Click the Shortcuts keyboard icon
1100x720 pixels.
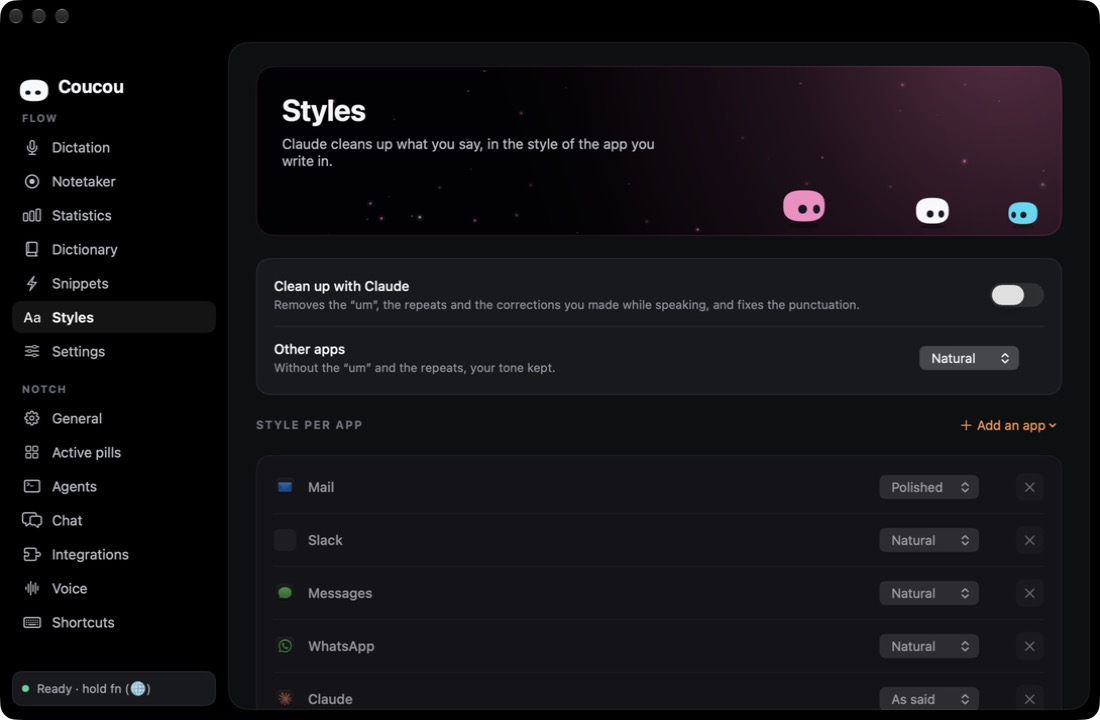coord(32,622)
